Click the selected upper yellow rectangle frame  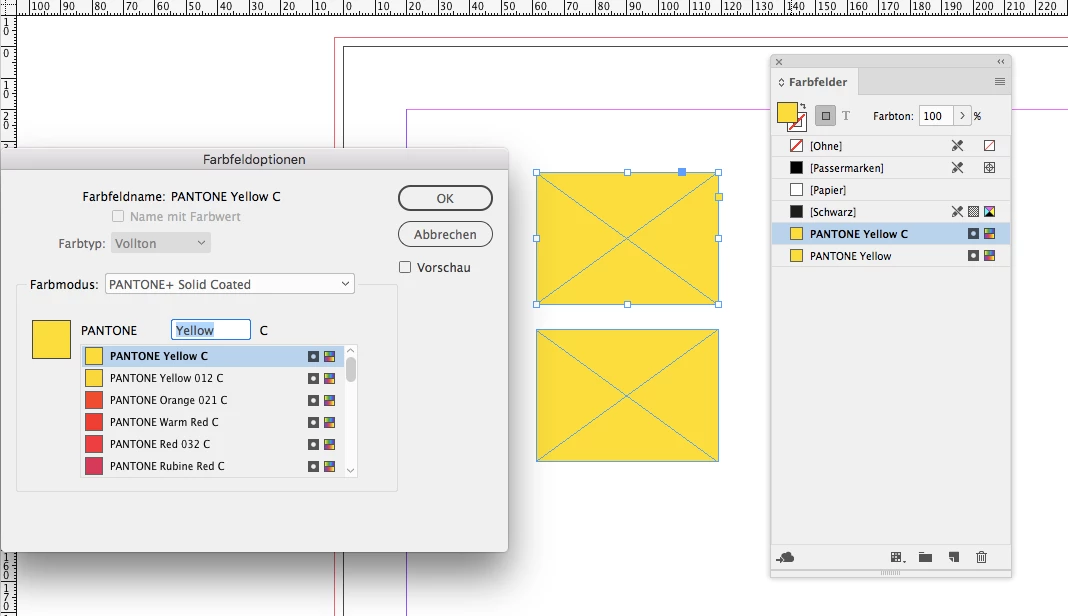pyautogui.click(x=627, y=238)
